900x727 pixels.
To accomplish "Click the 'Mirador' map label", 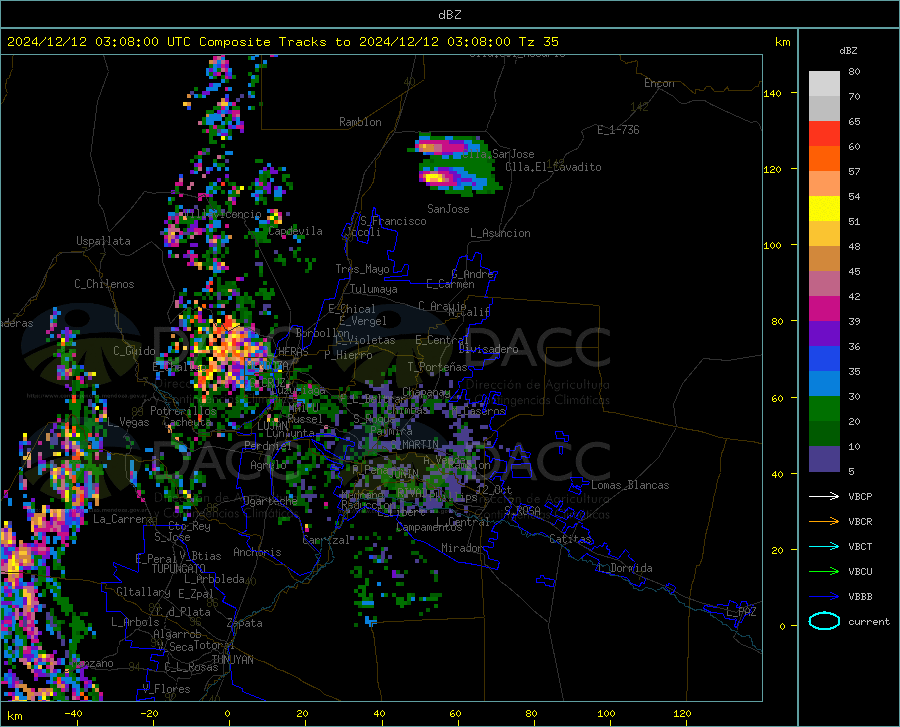I will coord(462,548).
